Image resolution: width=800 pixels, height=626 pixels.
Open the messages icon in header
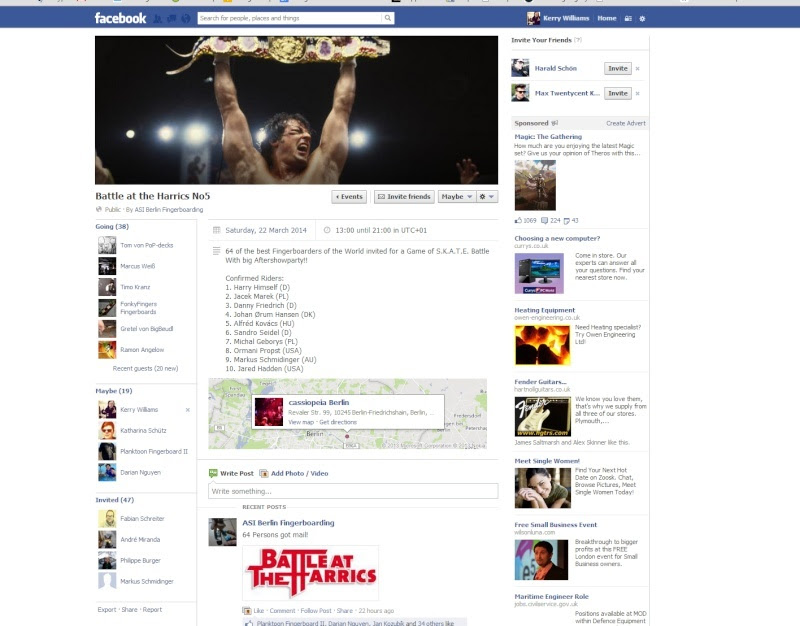[172, 19]
